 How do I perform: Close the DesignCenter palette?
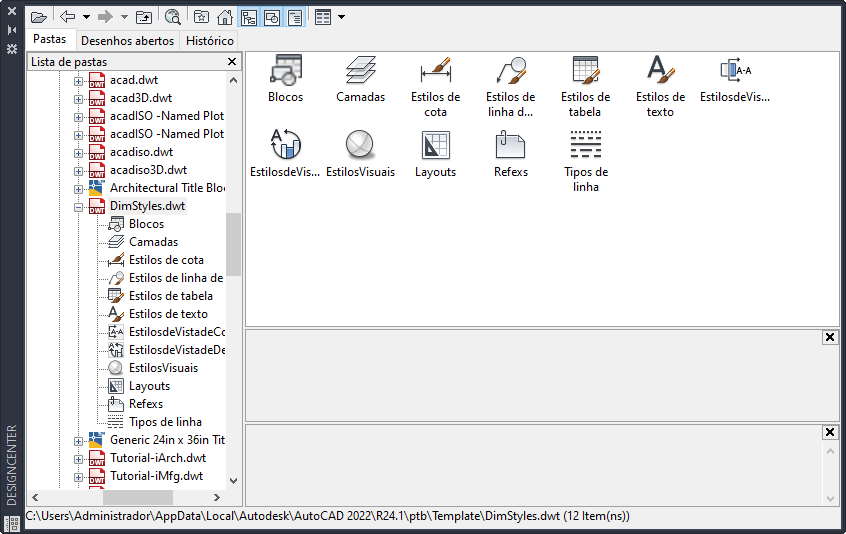click(x=12, y=11)
